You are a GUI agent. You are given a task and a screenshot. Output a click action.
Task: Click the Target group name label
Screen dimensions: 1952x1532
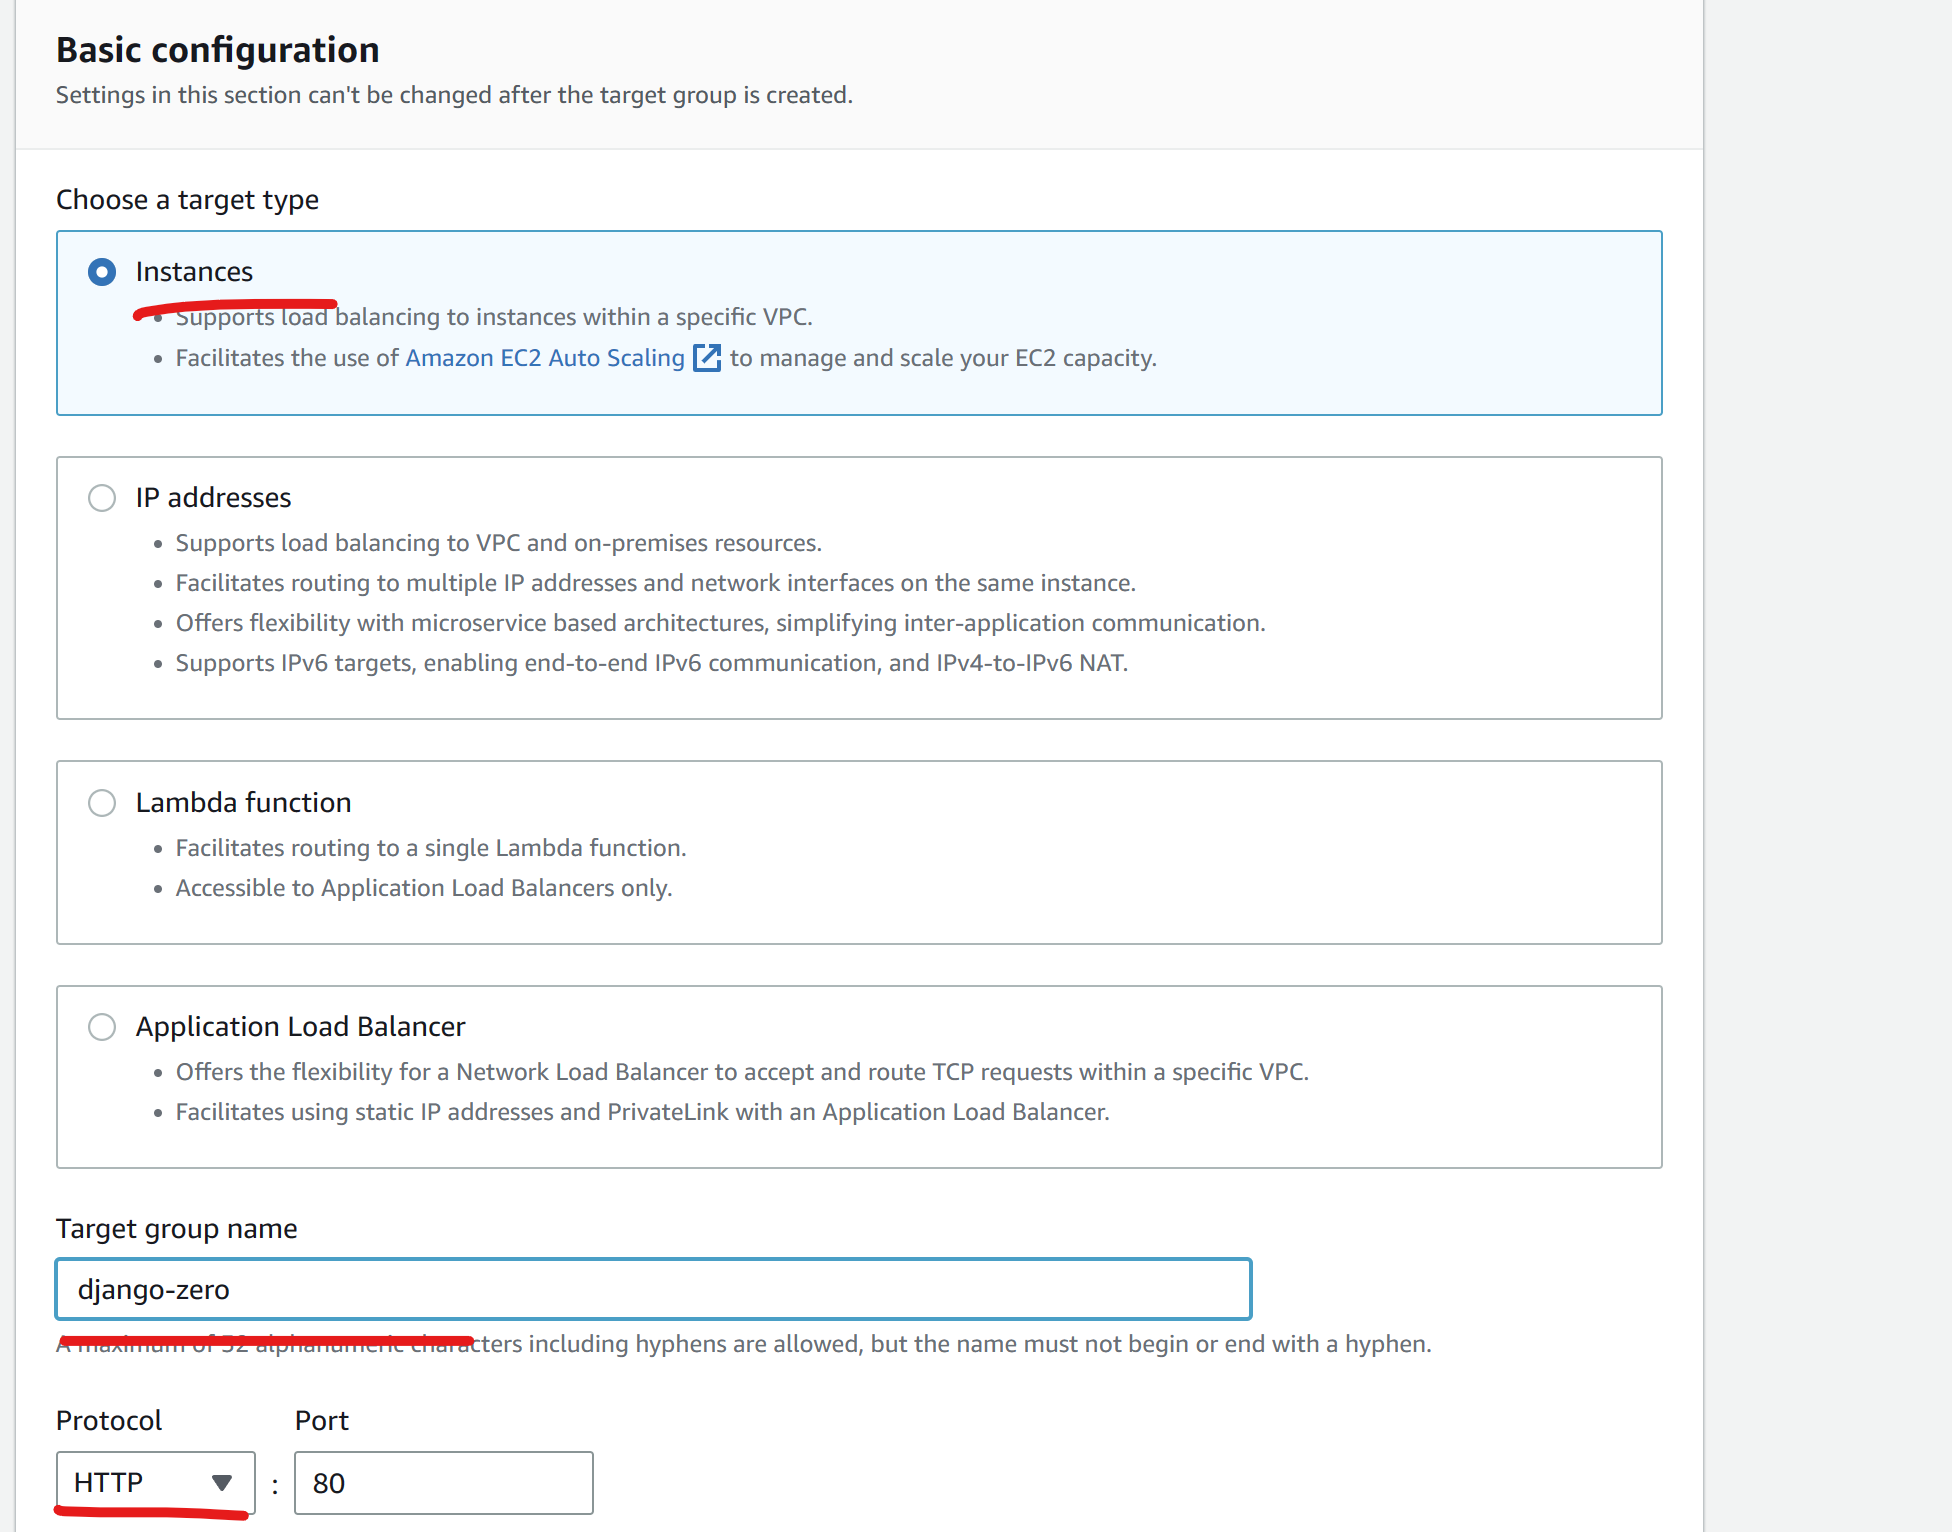point(176,1229)
